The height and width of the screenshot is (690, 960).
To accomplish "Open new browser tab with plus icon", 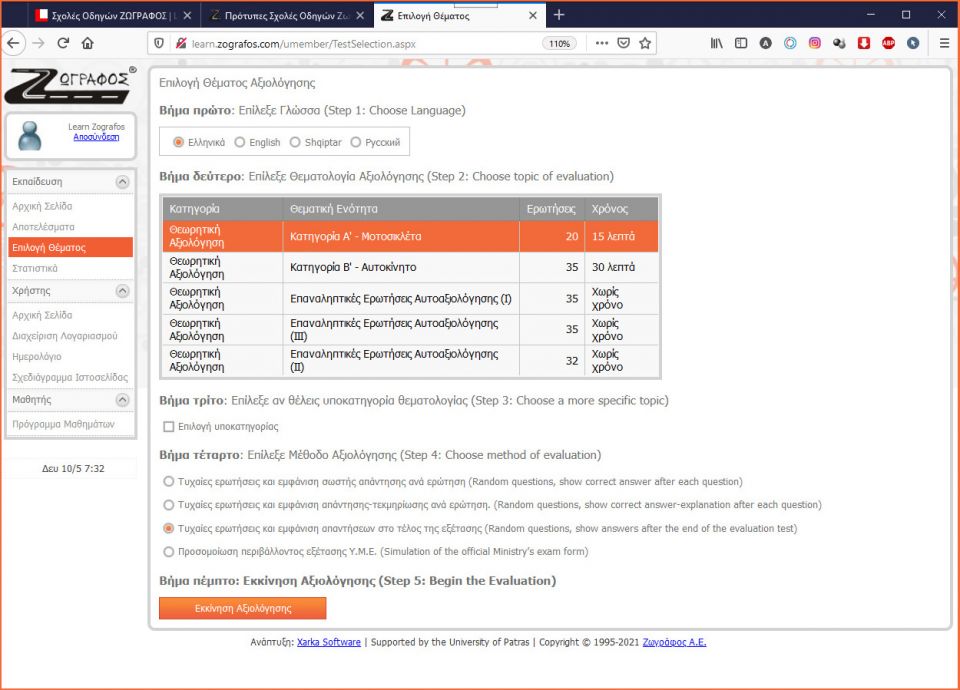I will pos(559,15).
